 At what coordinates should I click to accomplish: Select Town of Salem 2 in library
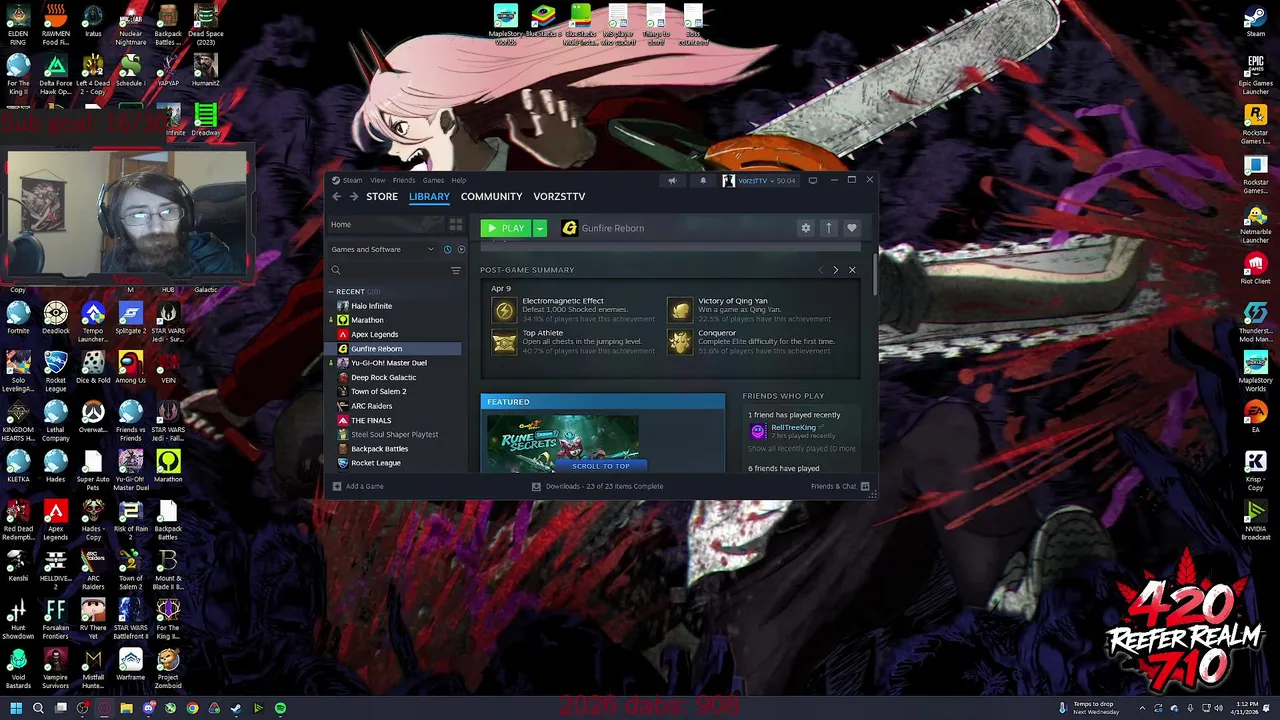[x=394, y=391]
